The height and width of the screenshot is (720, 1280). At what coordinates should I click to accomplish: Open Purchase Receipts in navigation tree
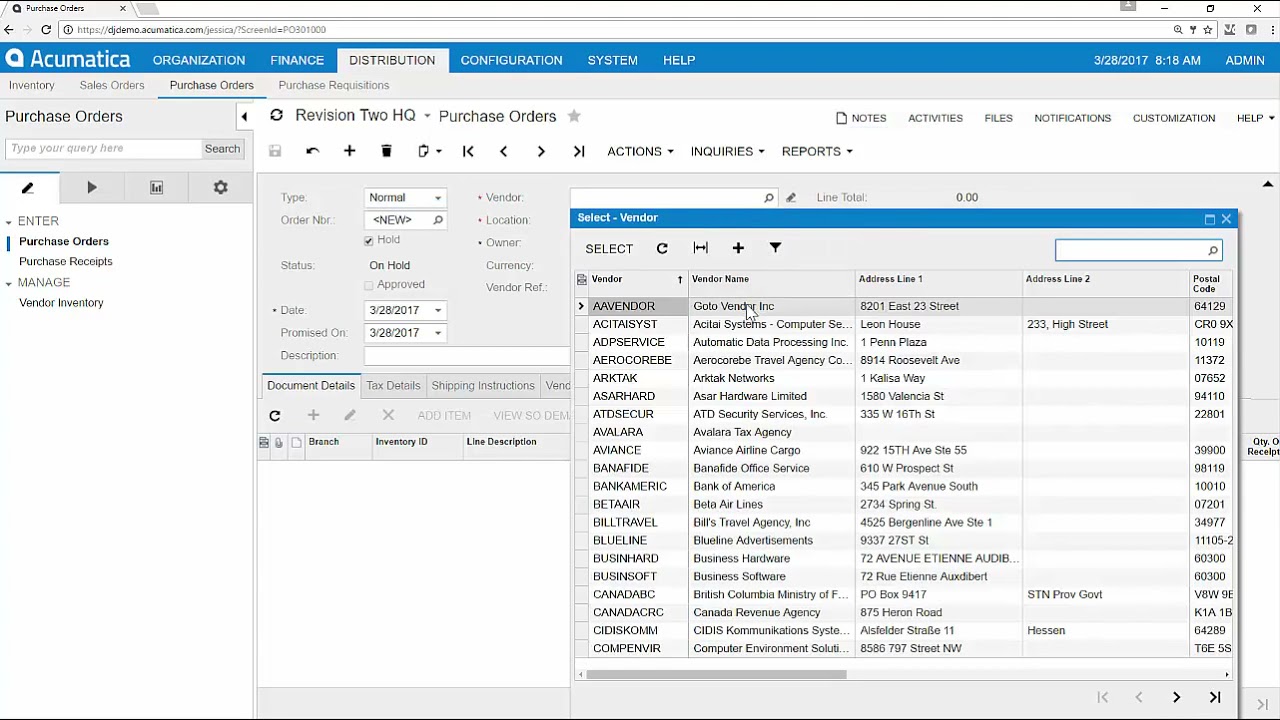[66, 261]
